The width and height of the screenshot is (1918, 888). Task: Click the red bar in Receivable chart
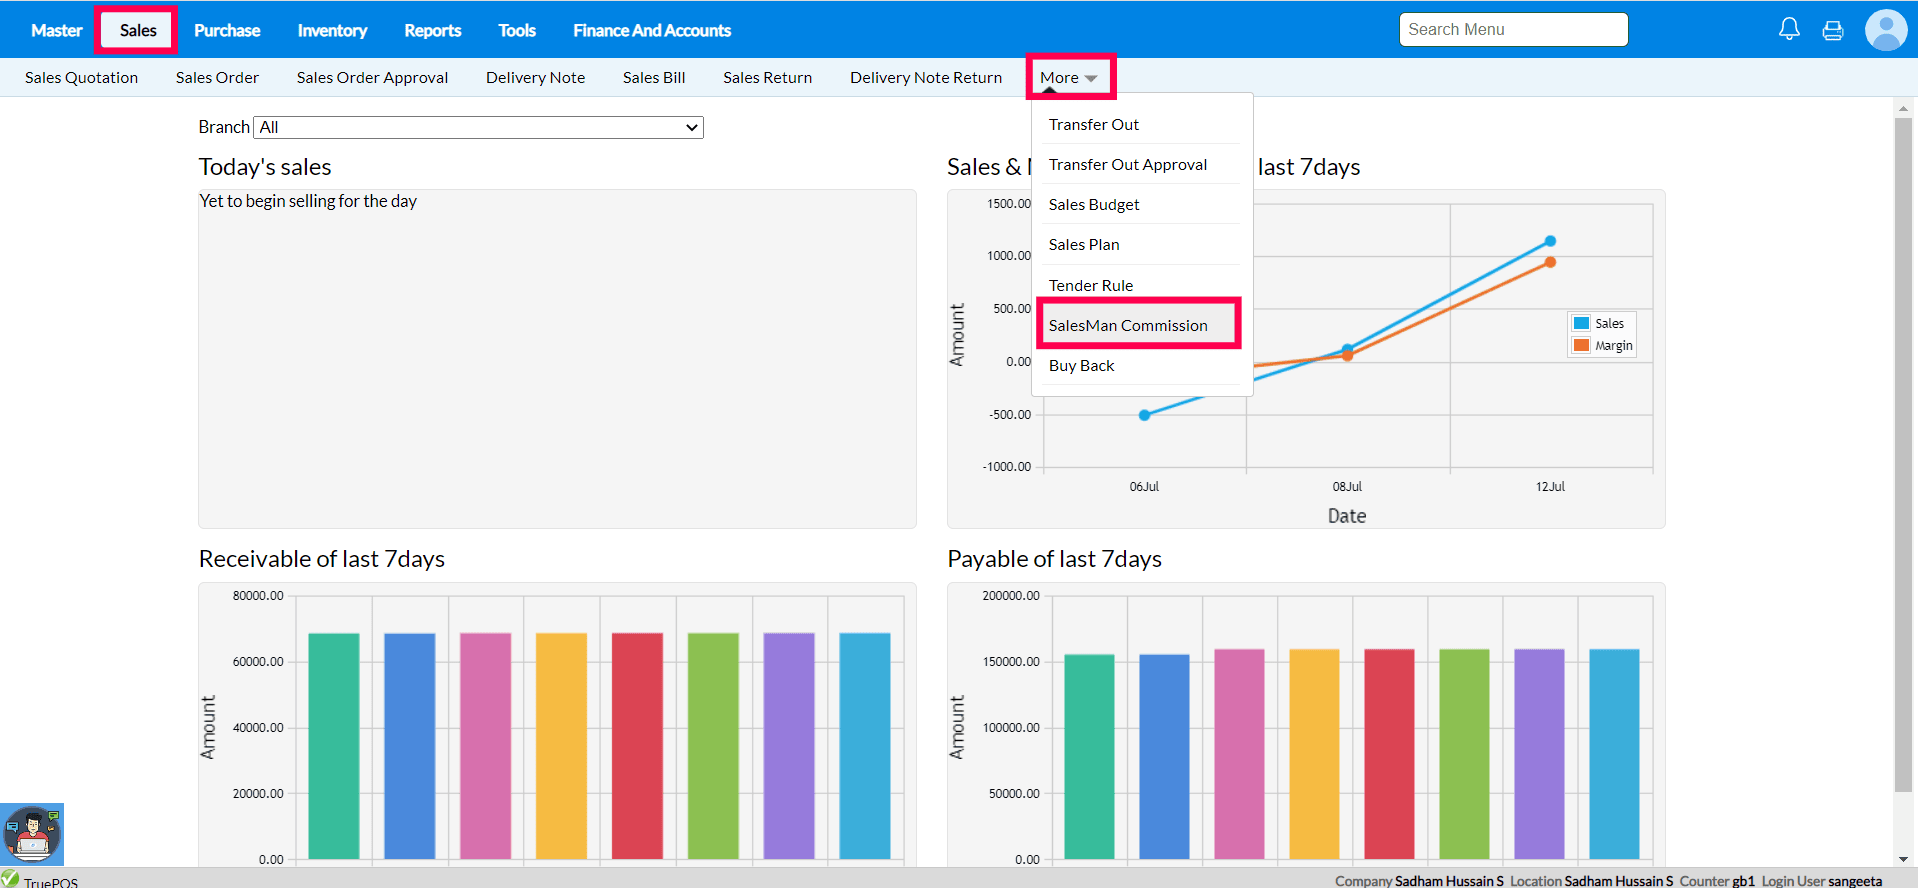point(637,745)
